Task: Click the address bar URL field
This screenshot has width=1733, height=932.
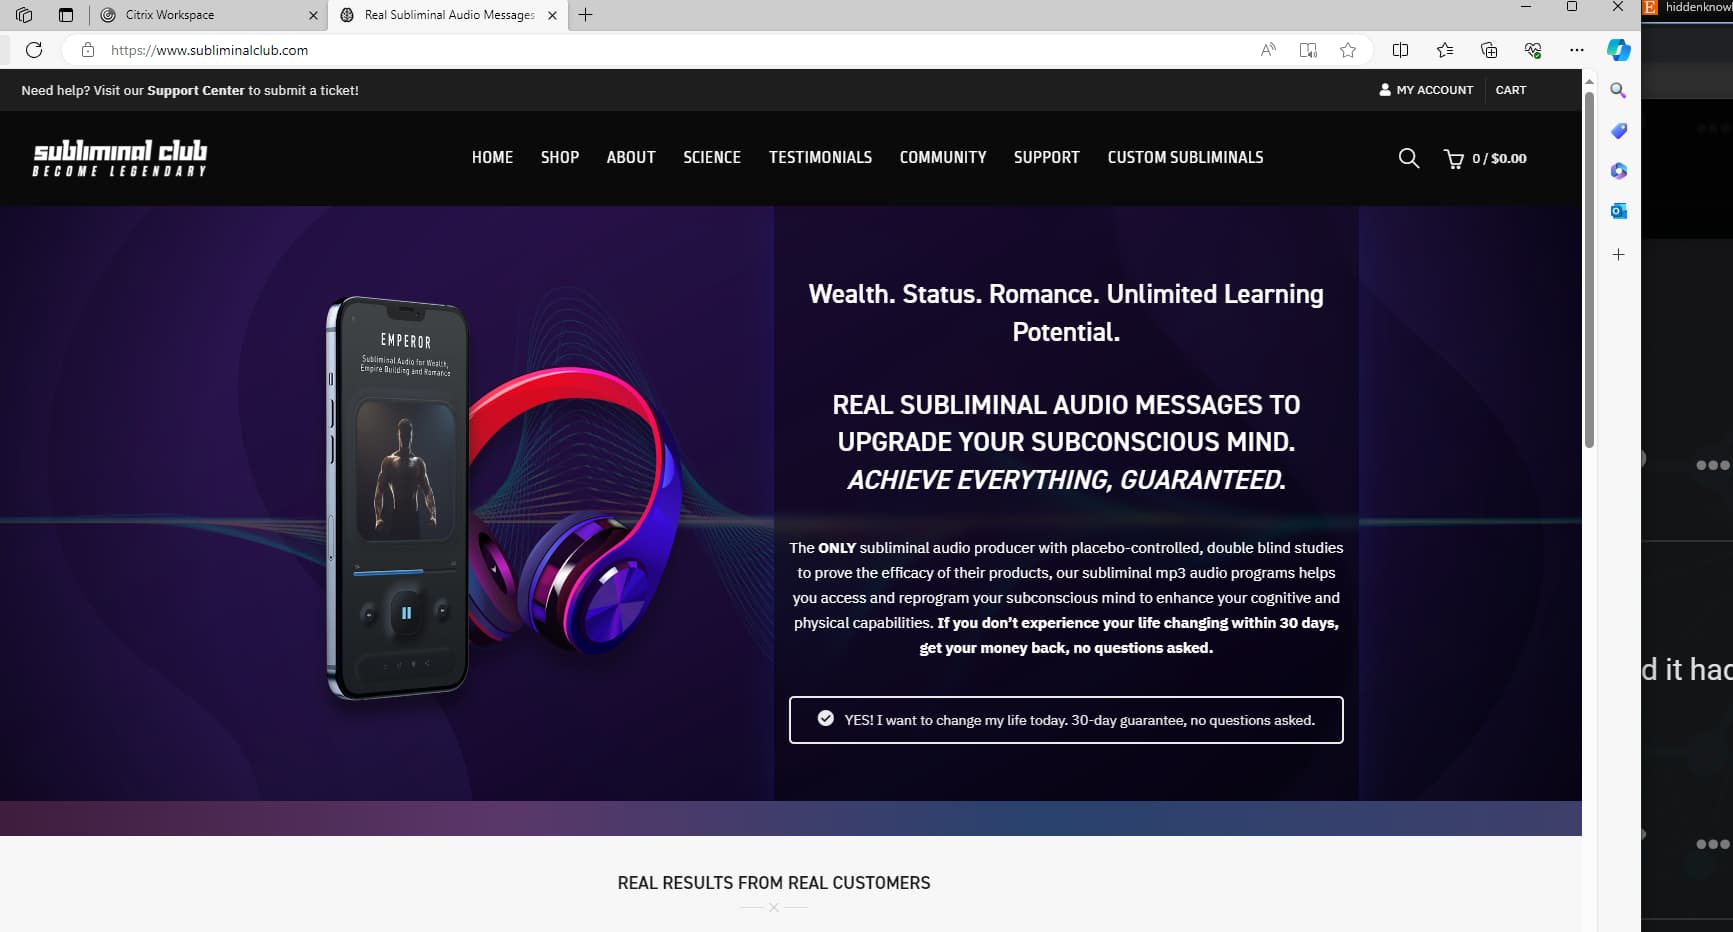Action: click(x=660, y=50)
